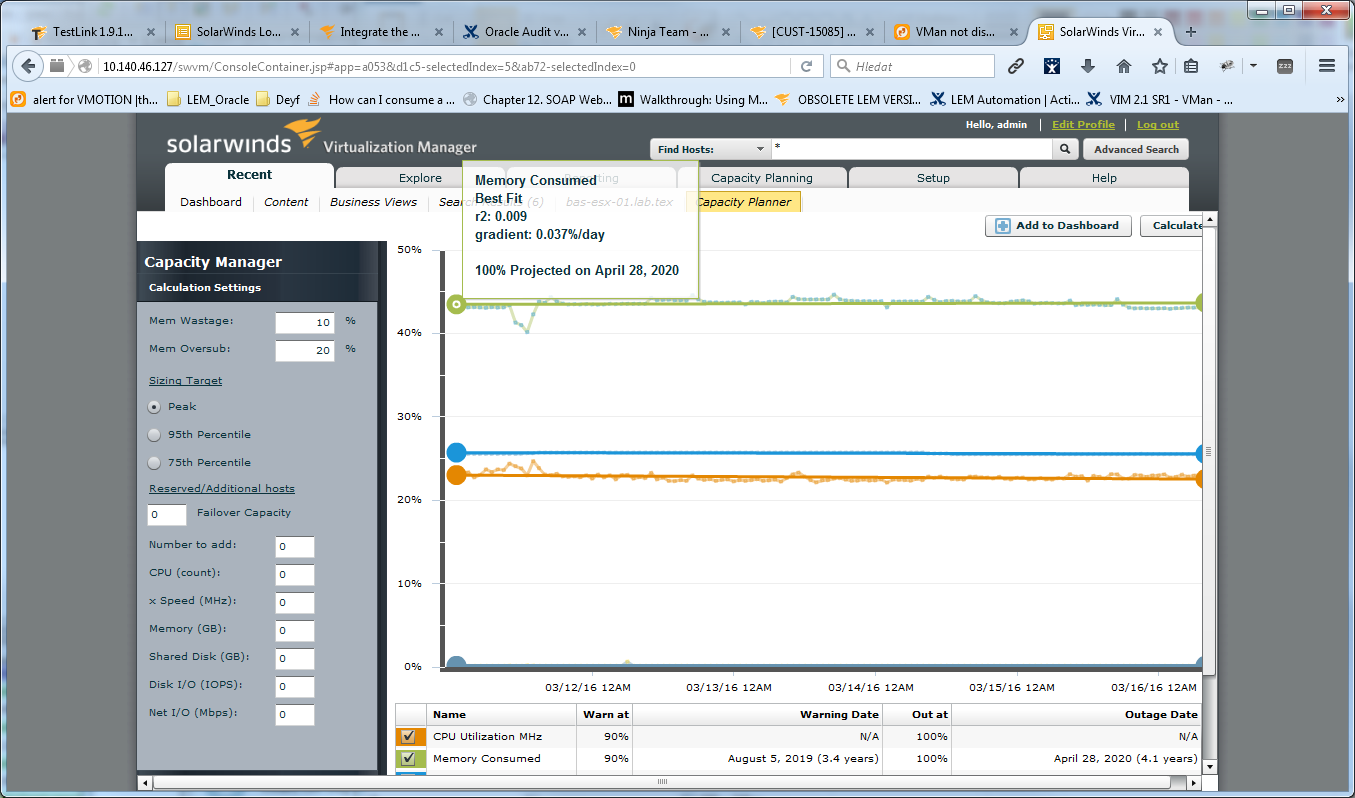Image resolution: width=1355 pixels, height=798 pixels.
Task: Go back with the browser back arrow
Action: (x=28, y=67)
